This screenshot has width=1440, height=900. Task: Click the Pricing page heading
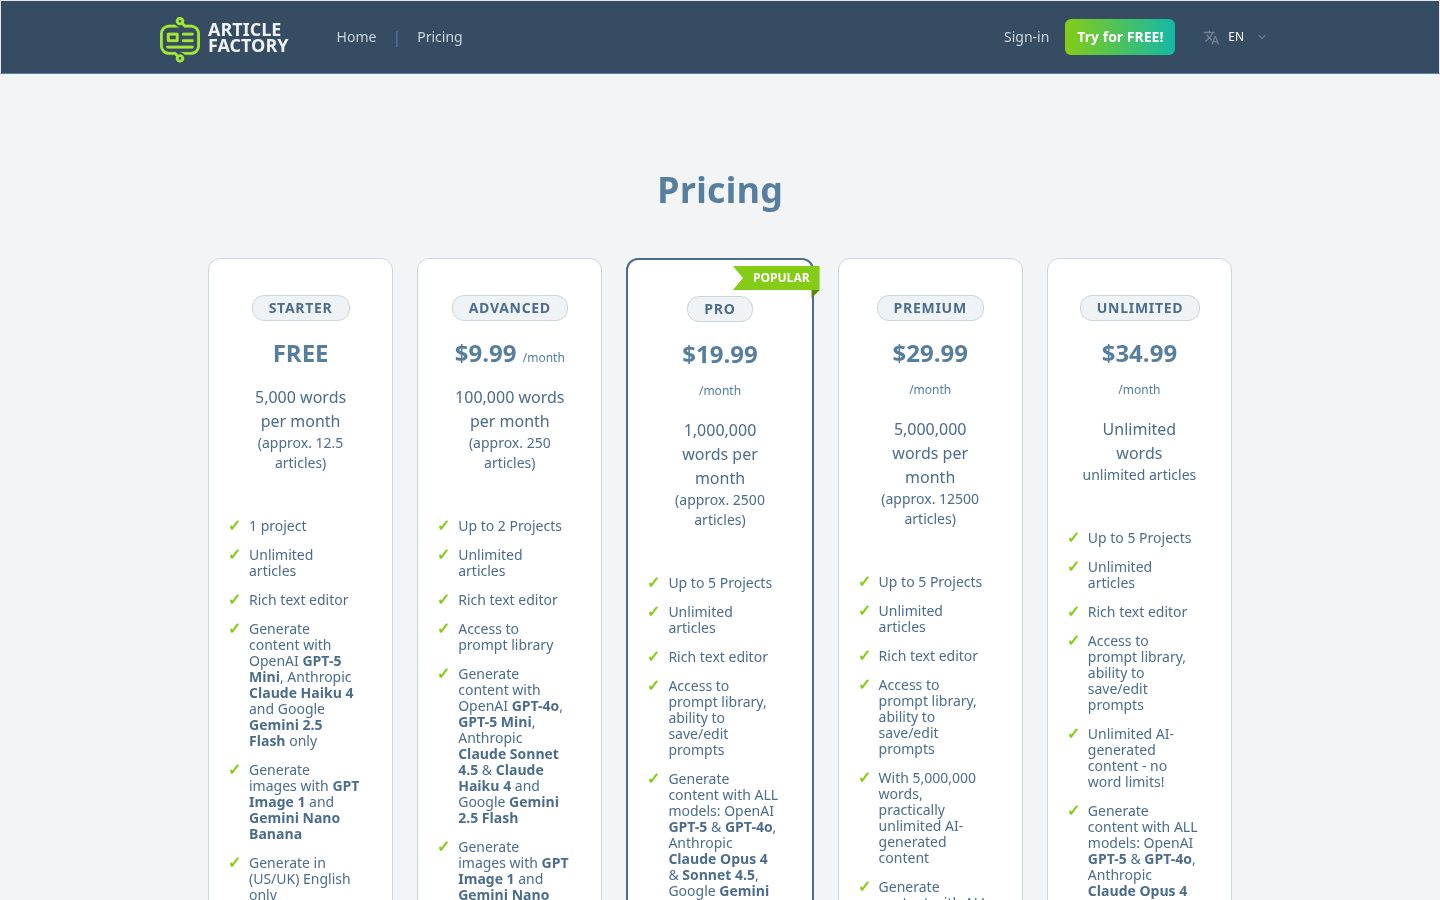[720, 190]
